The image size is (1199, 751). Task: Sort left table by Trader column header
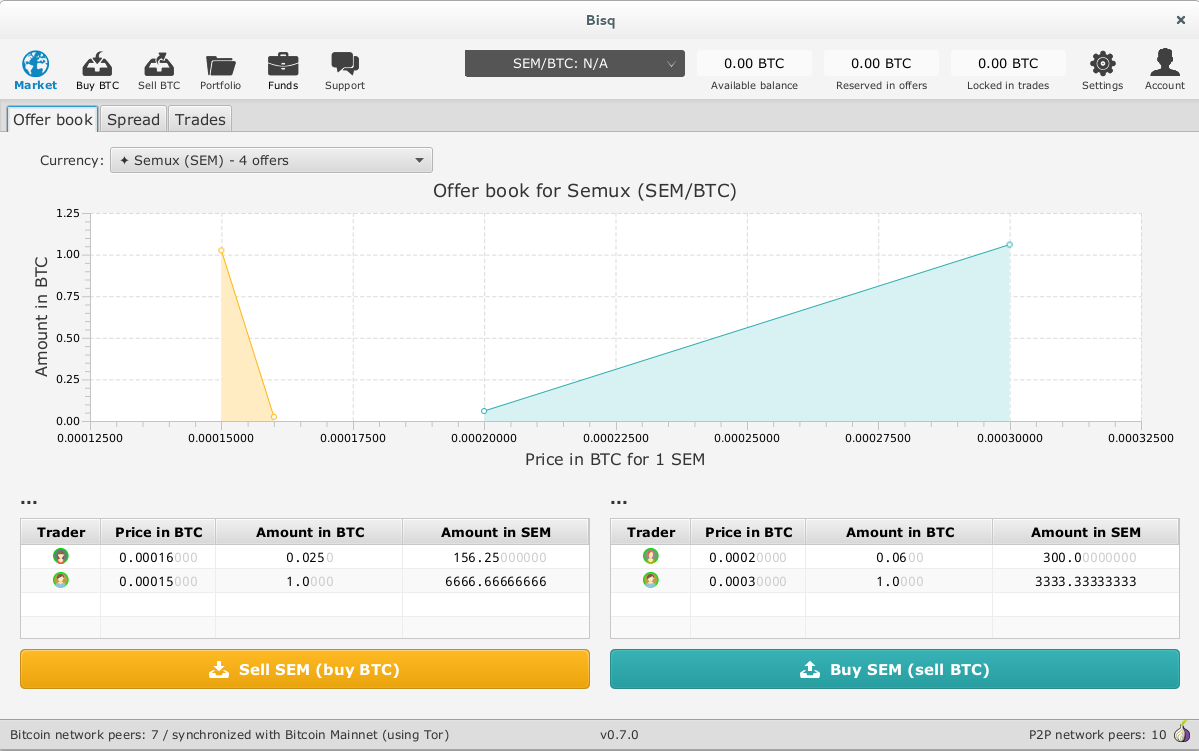click(x=61, y=532)
